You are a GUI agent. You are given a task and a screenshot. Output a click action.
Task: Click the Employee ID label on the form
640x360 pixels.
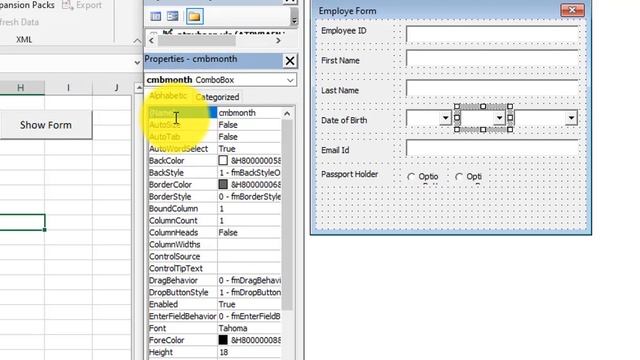[344, 31]
